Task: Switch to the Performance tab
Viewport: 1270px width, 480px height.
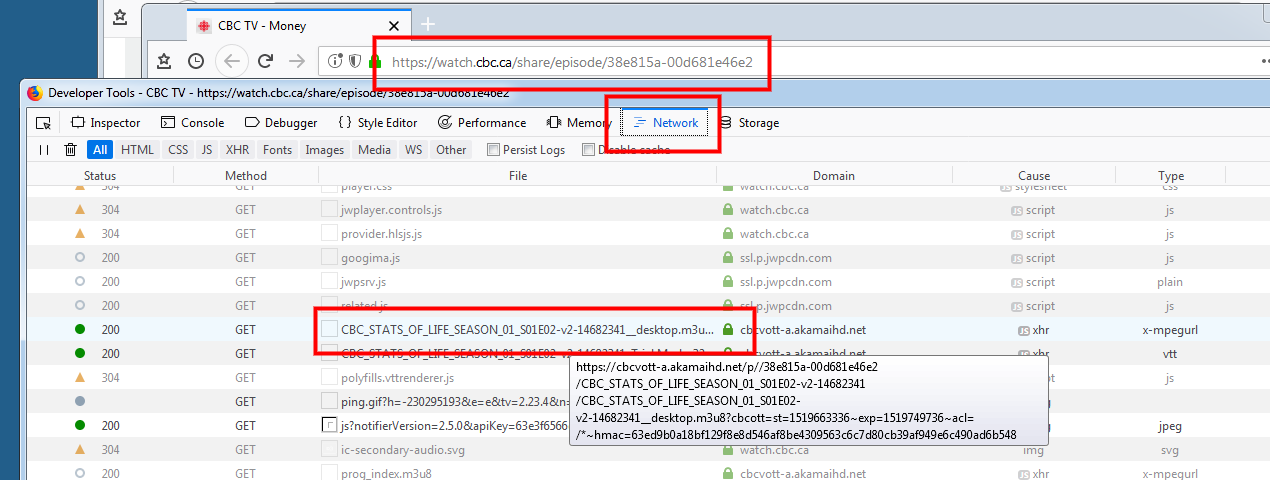Action: click(x=482, y=123)
